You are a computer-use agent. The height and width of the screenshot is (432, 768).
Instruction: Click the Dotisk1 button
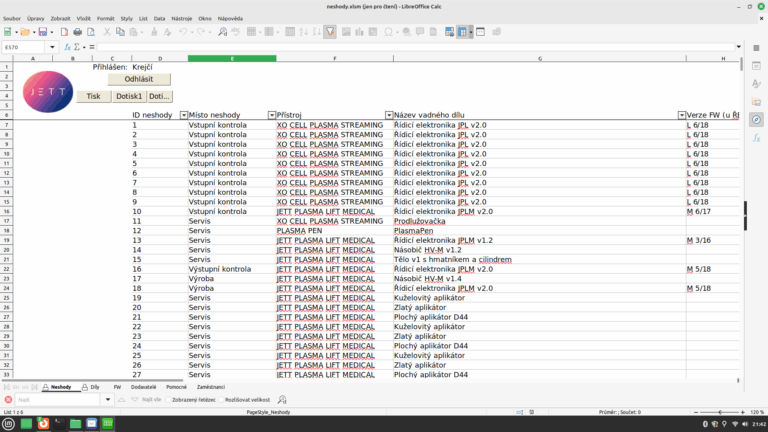tap(129, 96)
